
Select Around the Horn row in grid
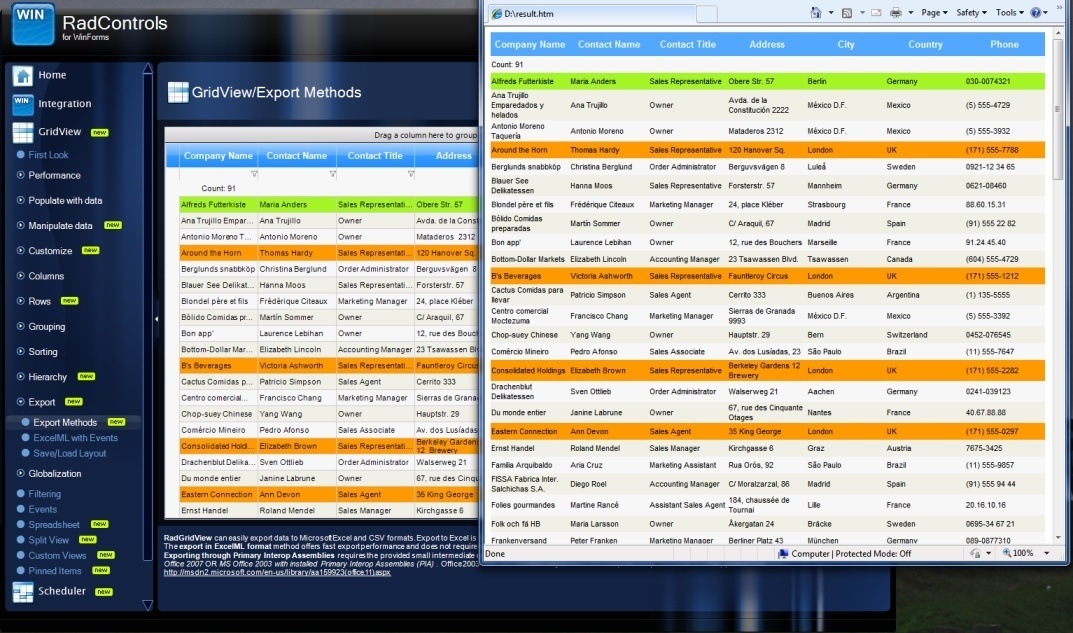tap(328, 253)
